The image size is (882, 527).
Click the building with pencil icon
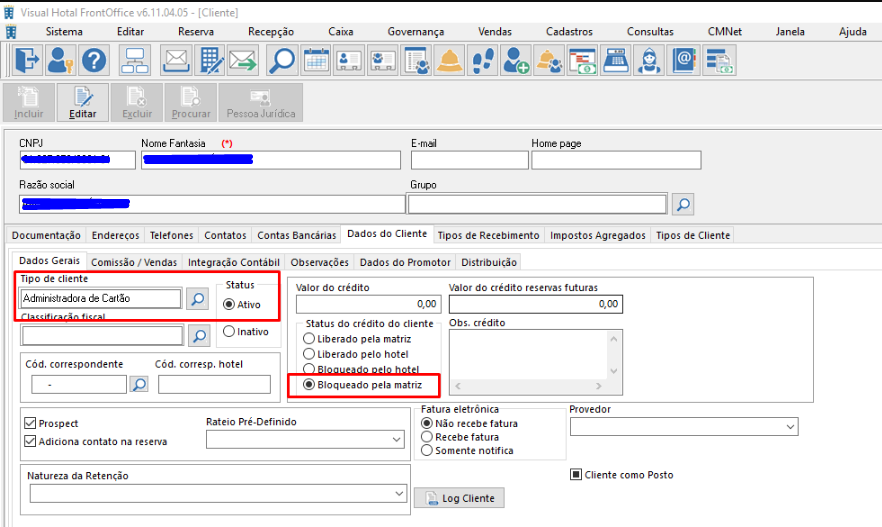(210, 60)
